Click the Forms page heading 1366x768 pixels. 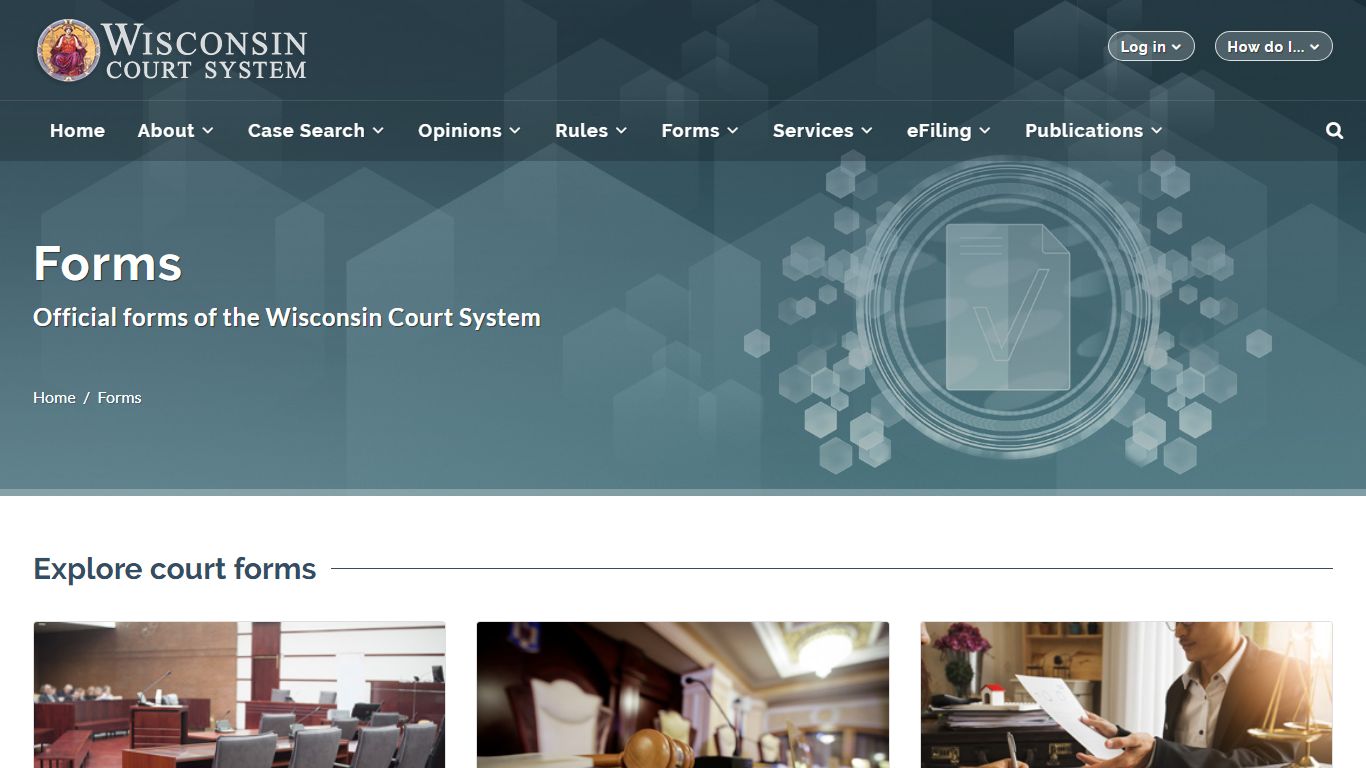108,264
